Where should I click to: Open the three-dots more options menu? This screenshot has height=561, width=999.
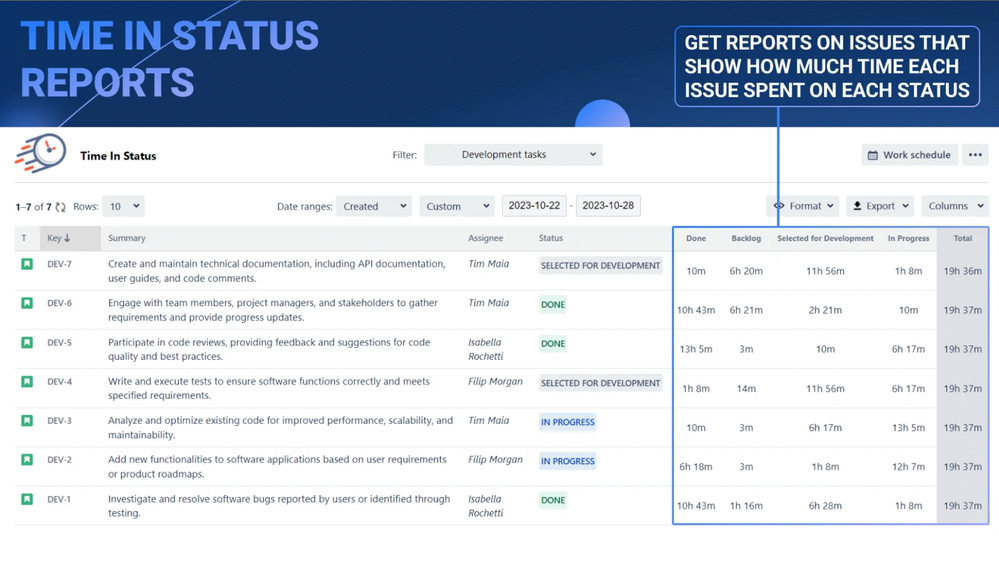pyautogui.click(x=975, y=155)
